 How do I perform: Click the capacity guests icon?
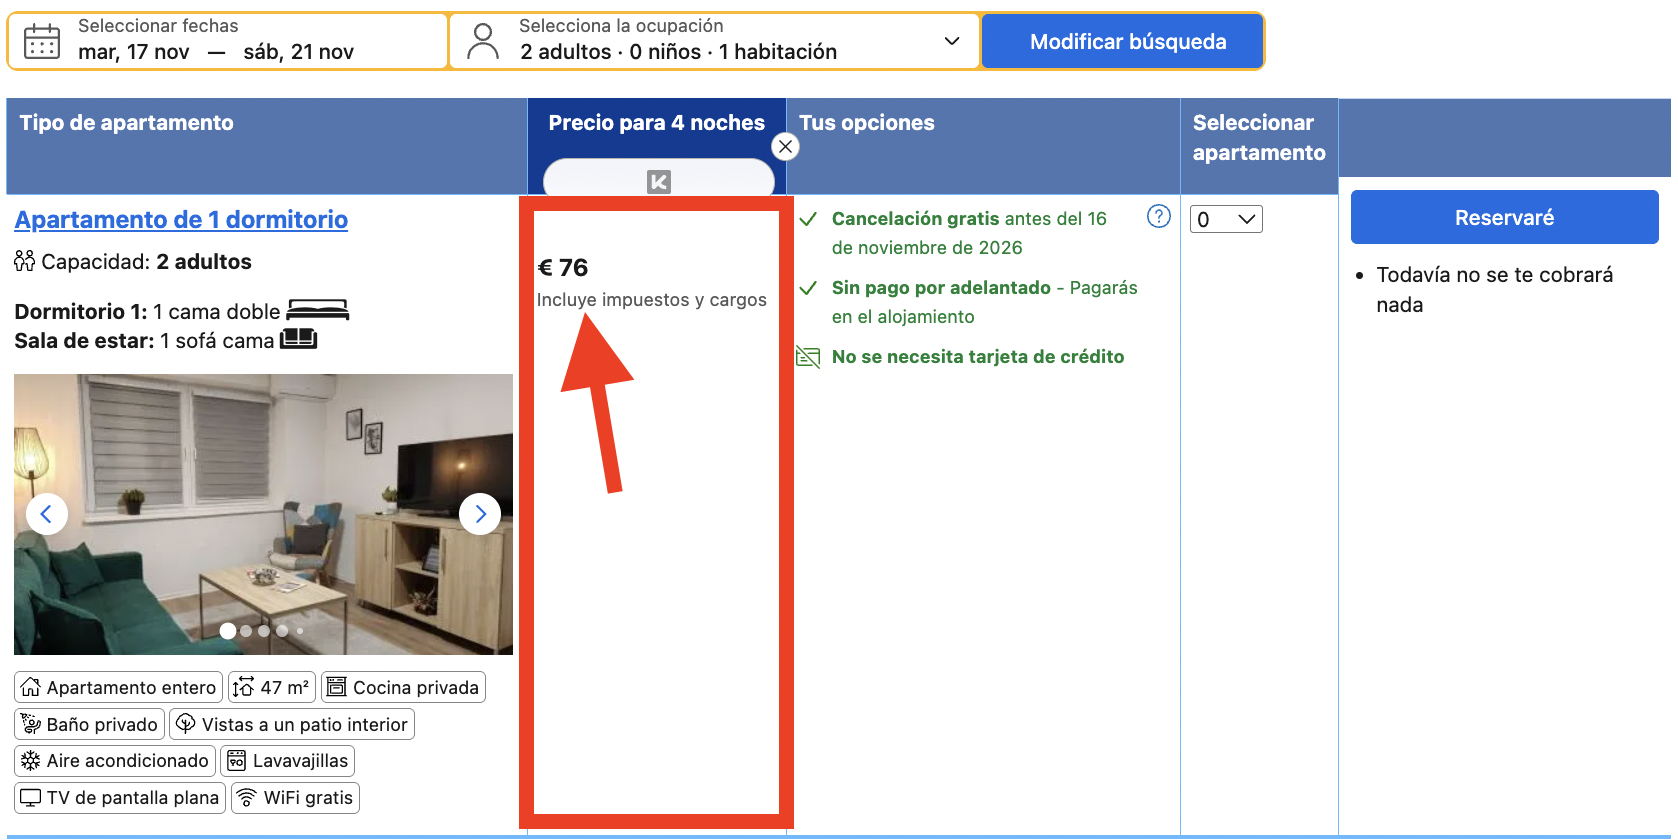point(25,261)
